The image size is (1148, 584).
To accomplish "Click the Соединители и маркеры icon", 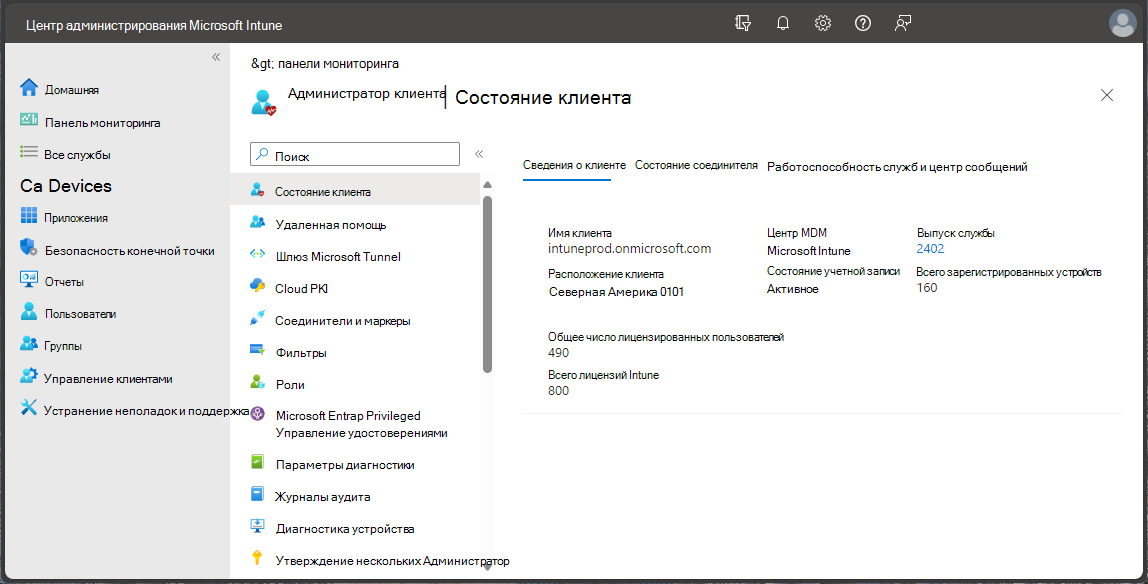I will [257, 319].
